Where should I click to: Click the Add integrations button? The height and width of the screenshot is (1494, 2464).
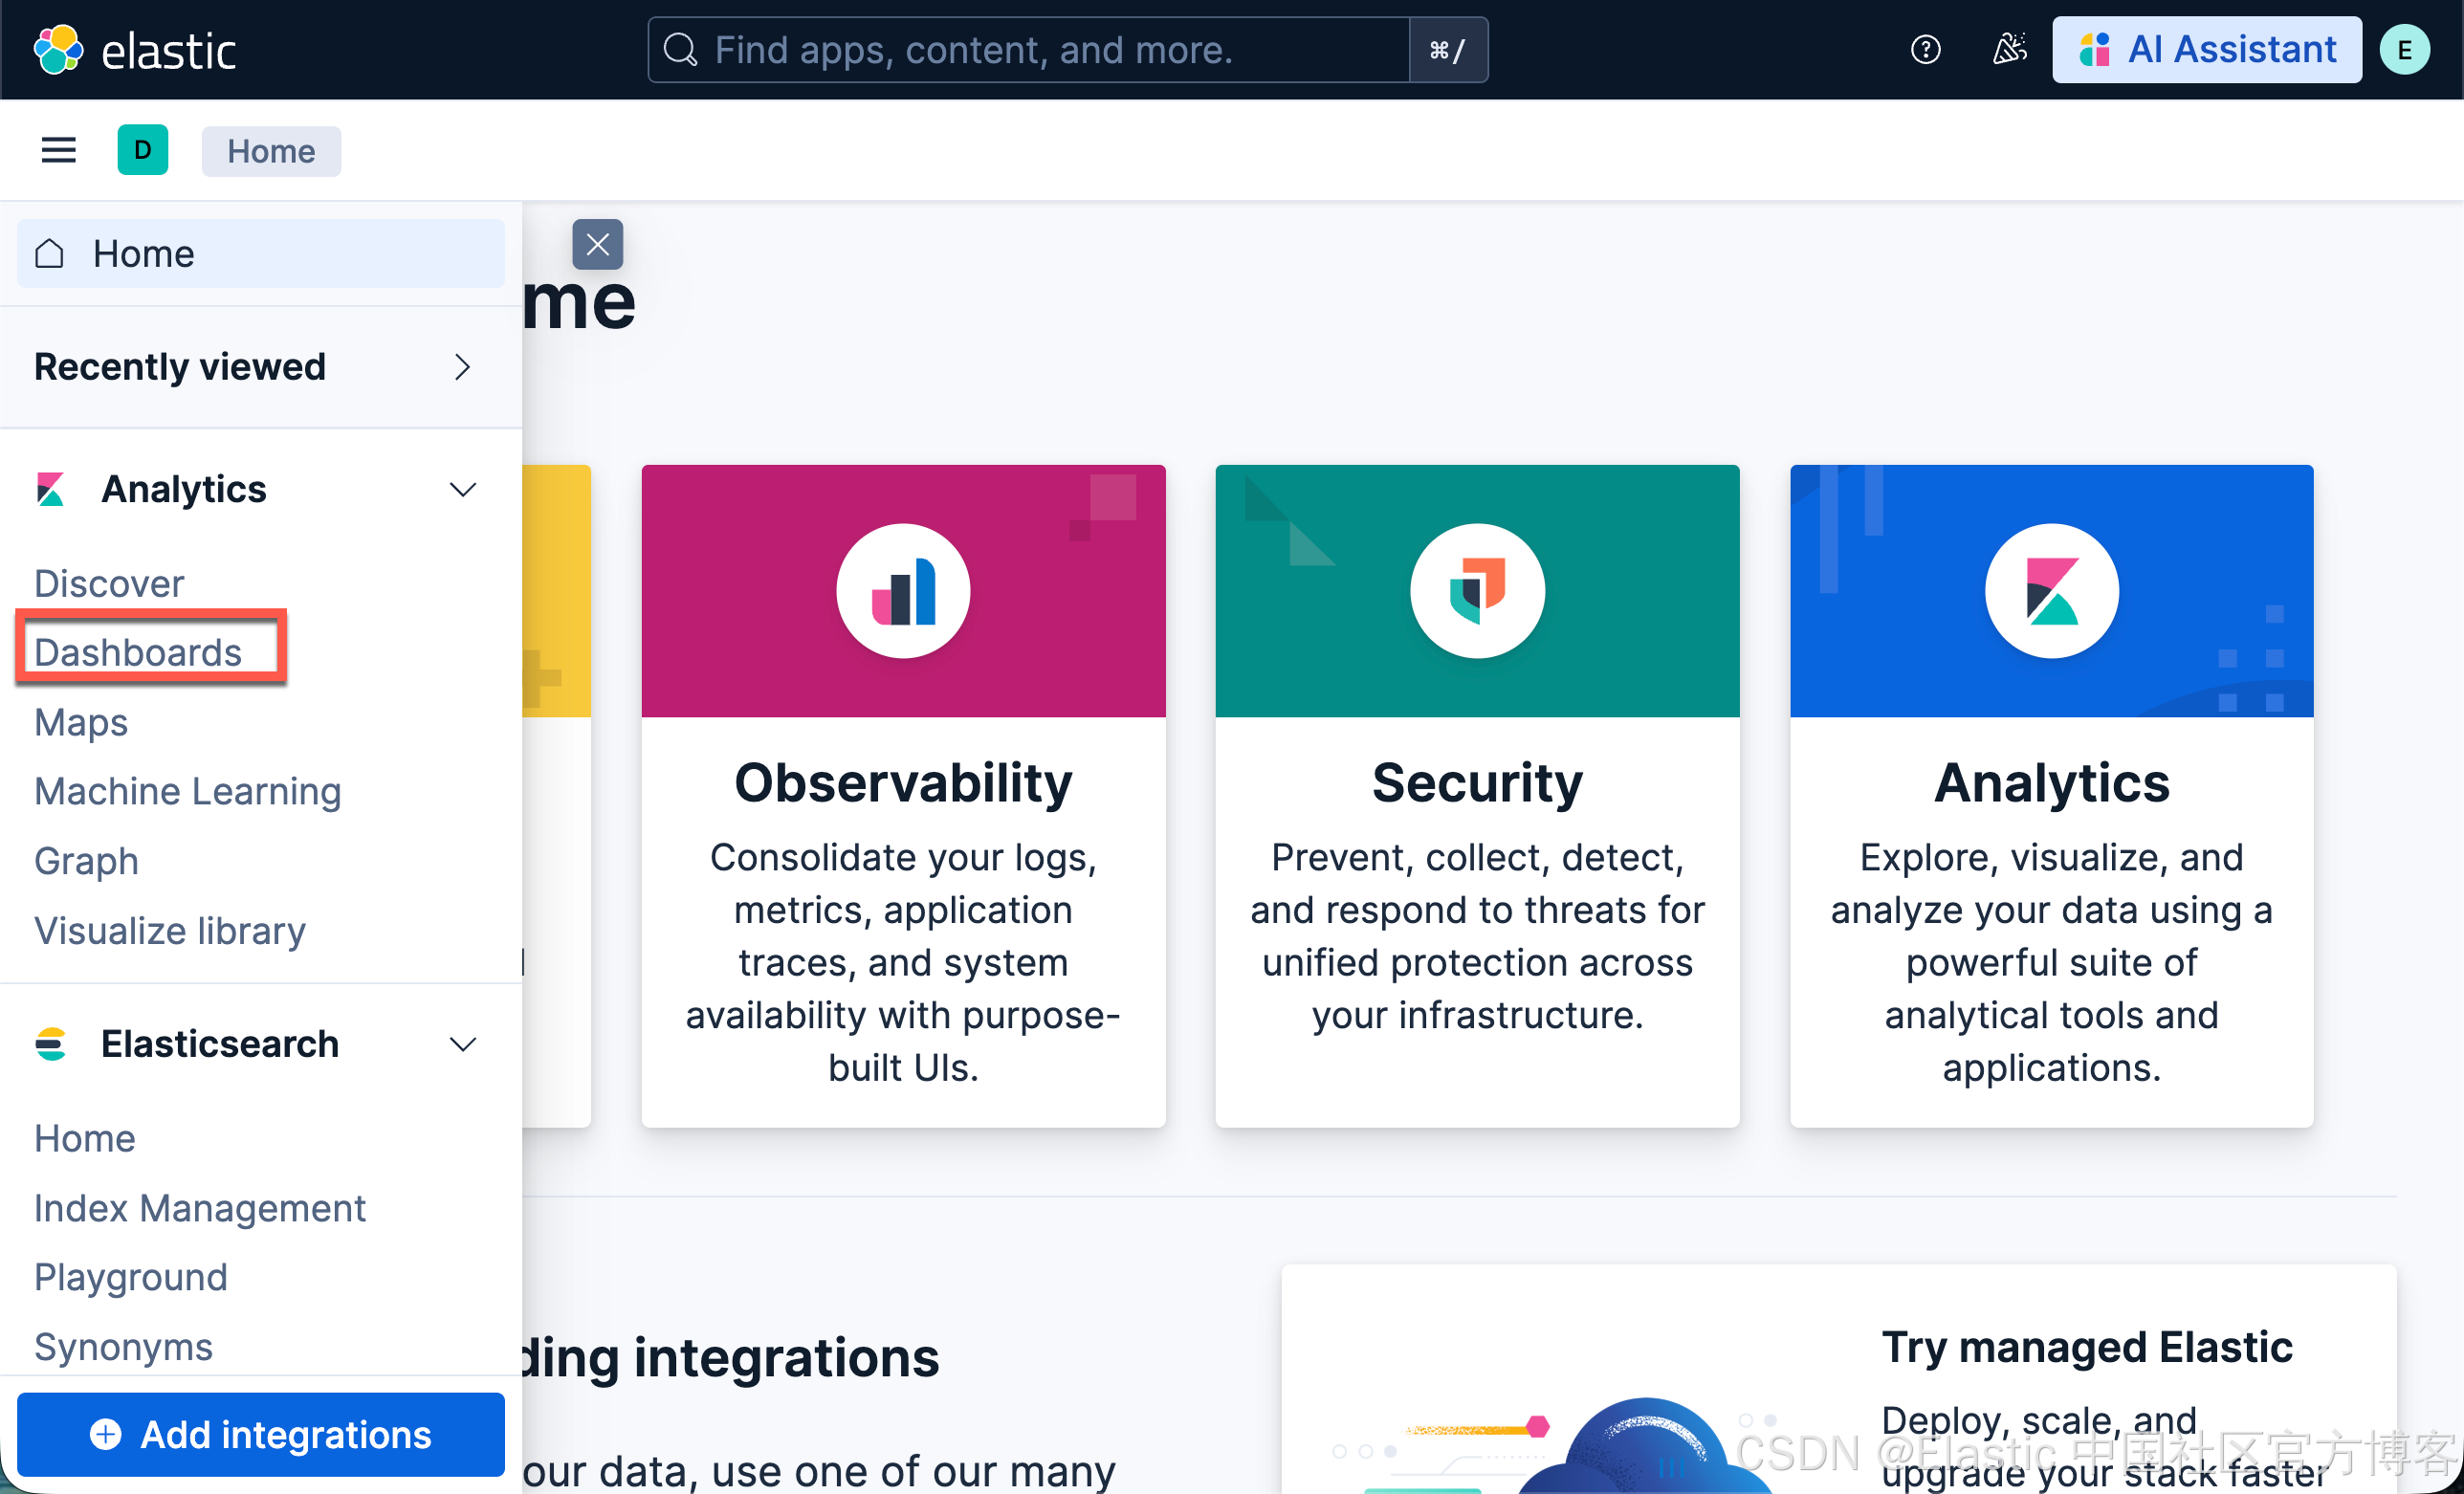[260, 1434]
